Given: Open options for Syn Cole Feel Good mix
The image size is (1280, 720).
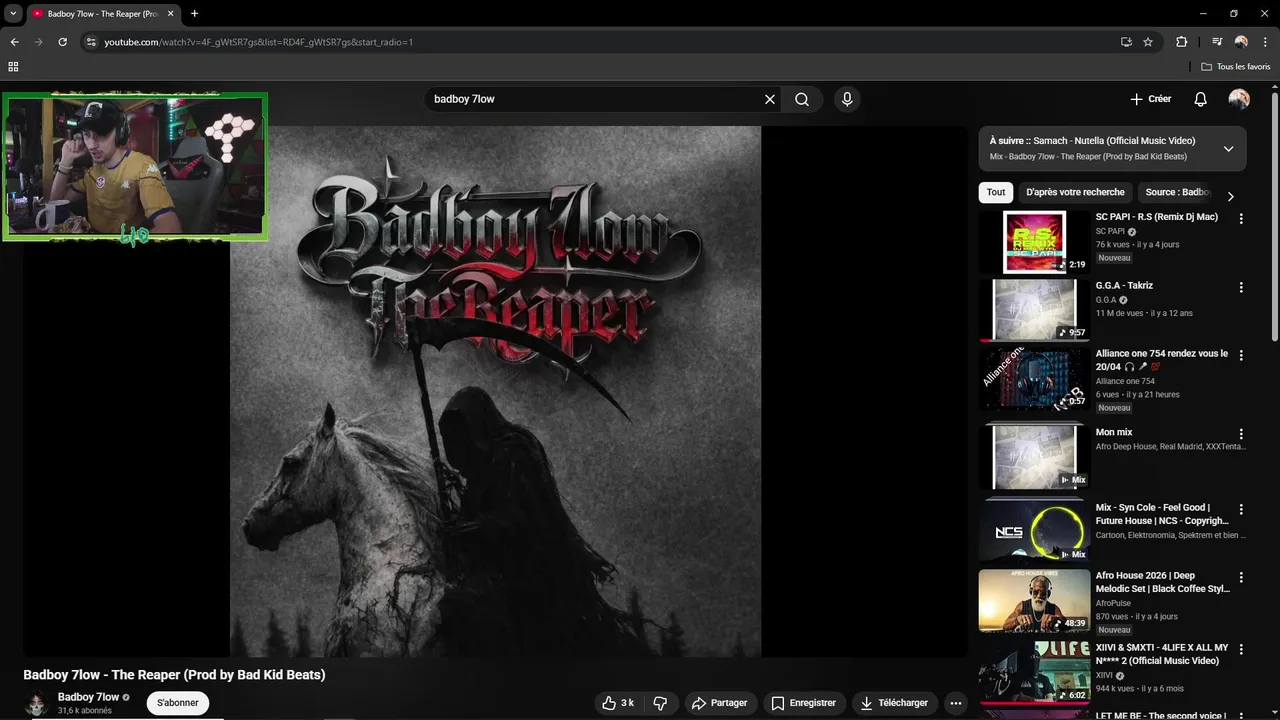Looking at the screenshot, I should tap(1241, 508).
